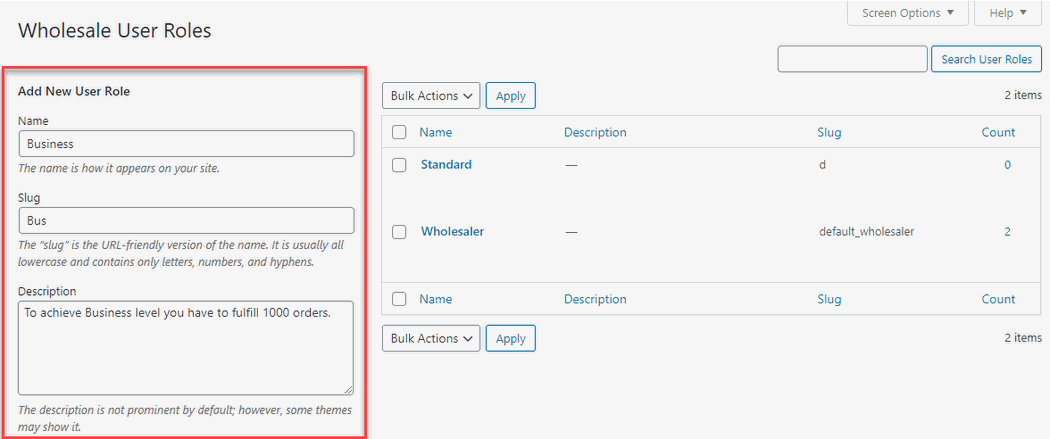Open the top Bulk Actions dropdown
Viewport: 1050px width, 439px height.
coord(431,96)
